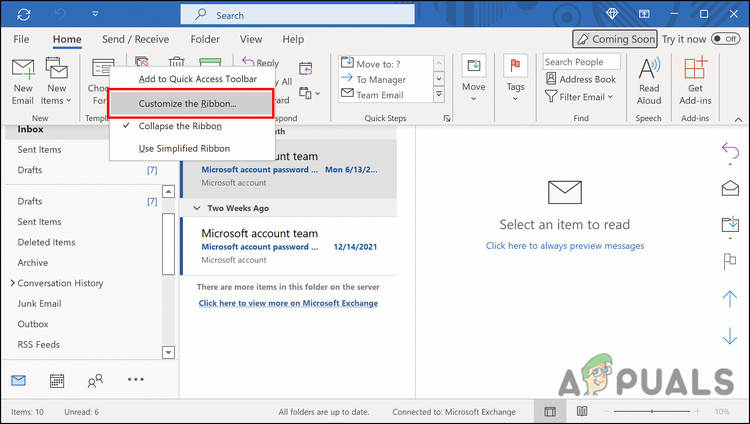Image resolution: width=750 pixels, height=424 pixels.
Task: Choose Customize the Ribbon... menu entry
Action: 191,103
